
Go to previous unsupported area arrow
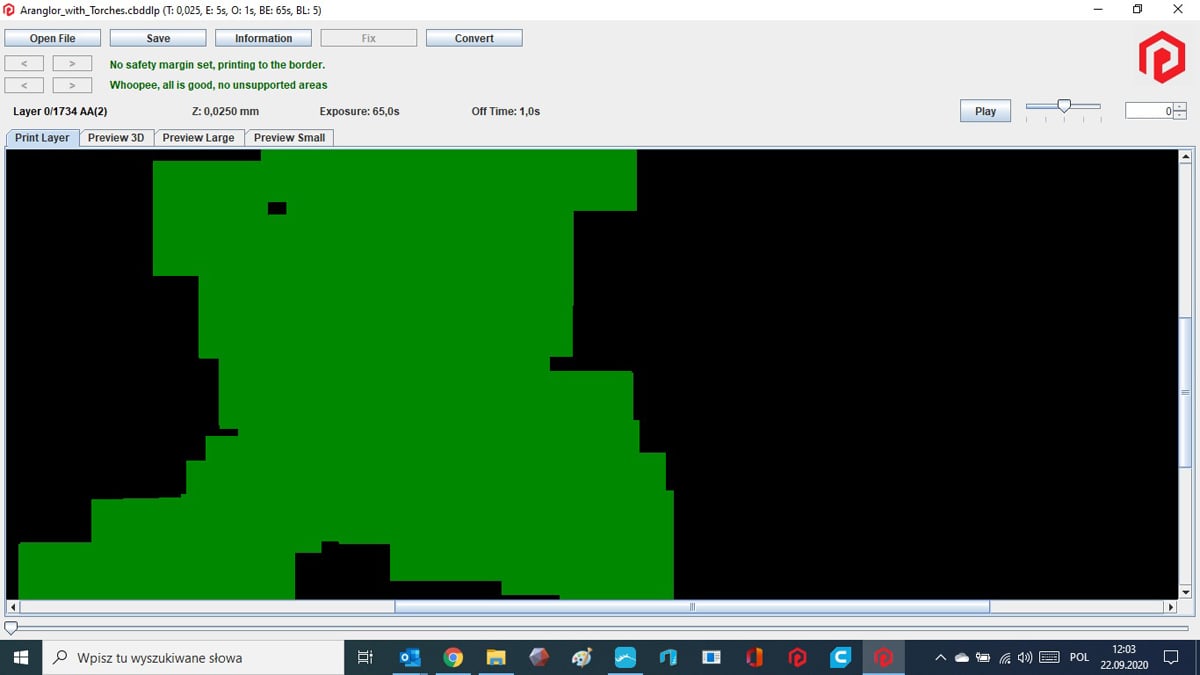point(24,85)
